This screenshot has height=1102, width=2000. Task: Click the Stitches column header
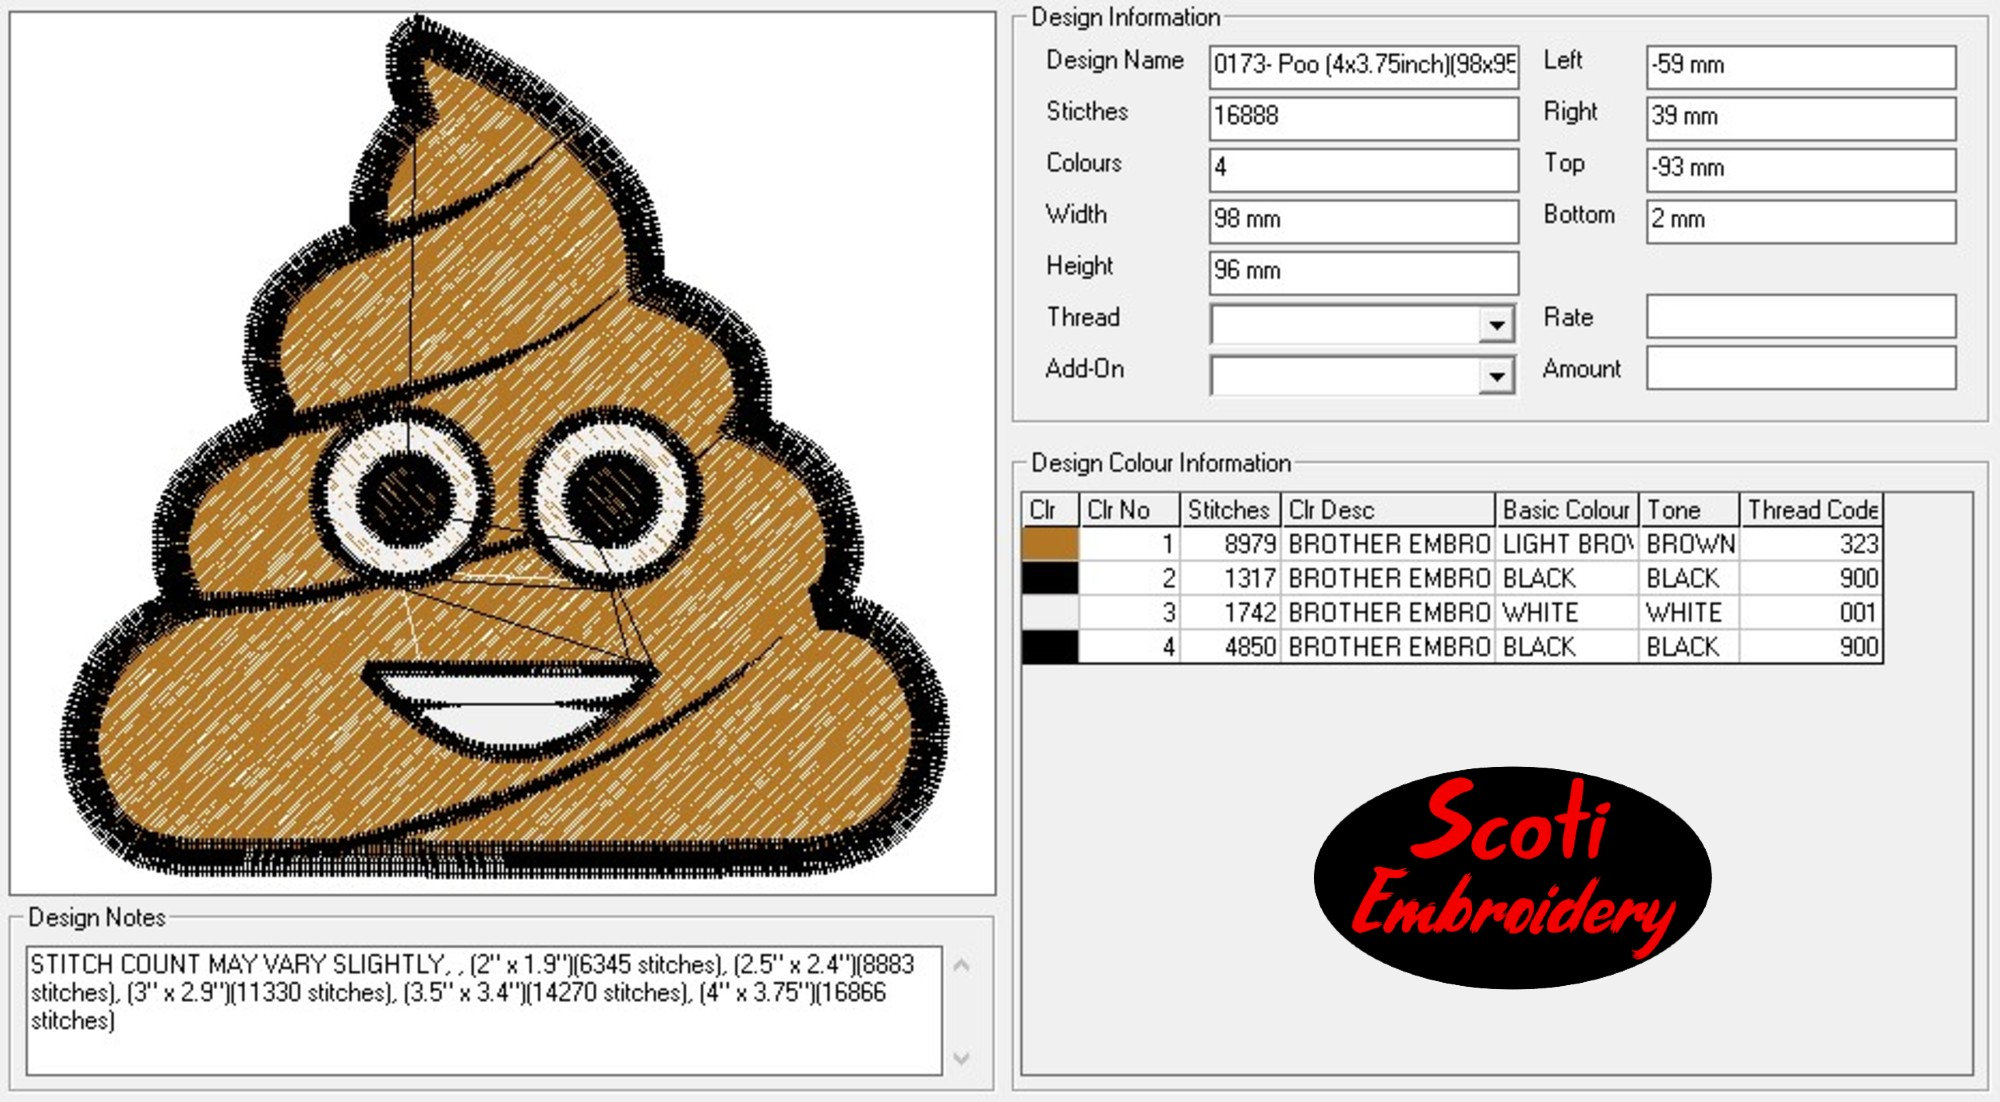1227,509
